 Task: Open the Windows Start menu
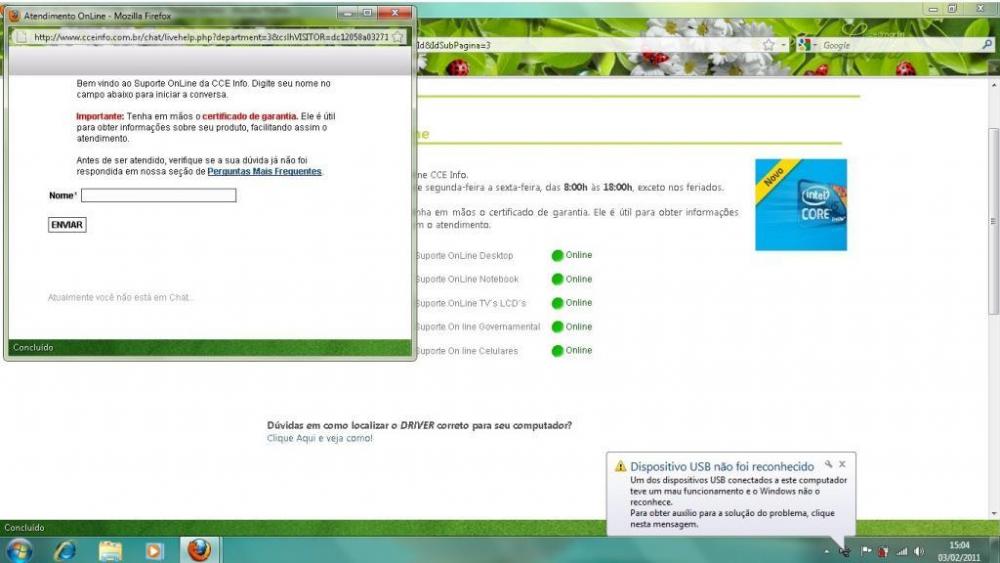[x=19, y=550]
